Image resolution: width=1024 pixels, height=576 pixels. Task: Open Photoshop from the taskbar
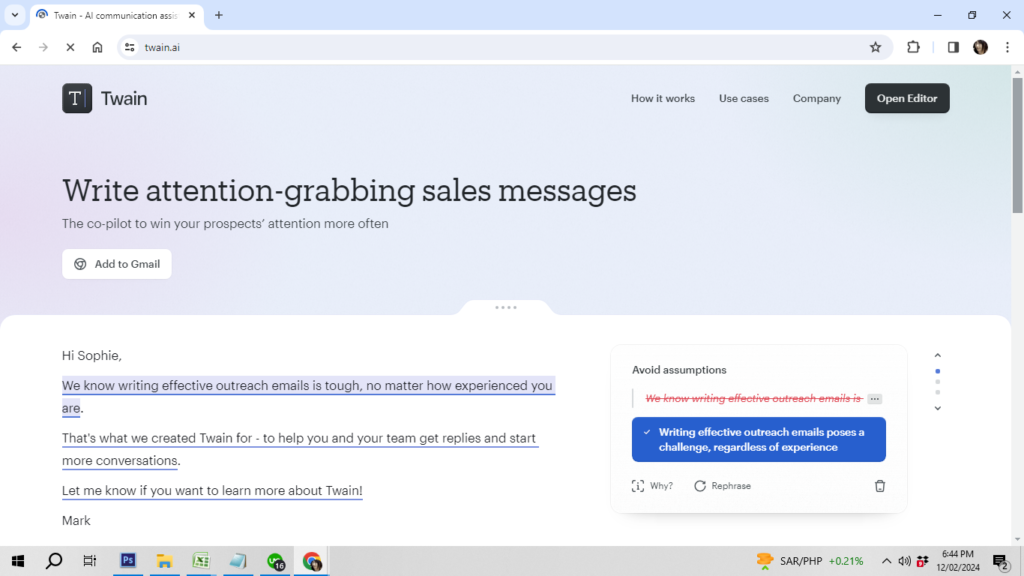click(128, 561)
